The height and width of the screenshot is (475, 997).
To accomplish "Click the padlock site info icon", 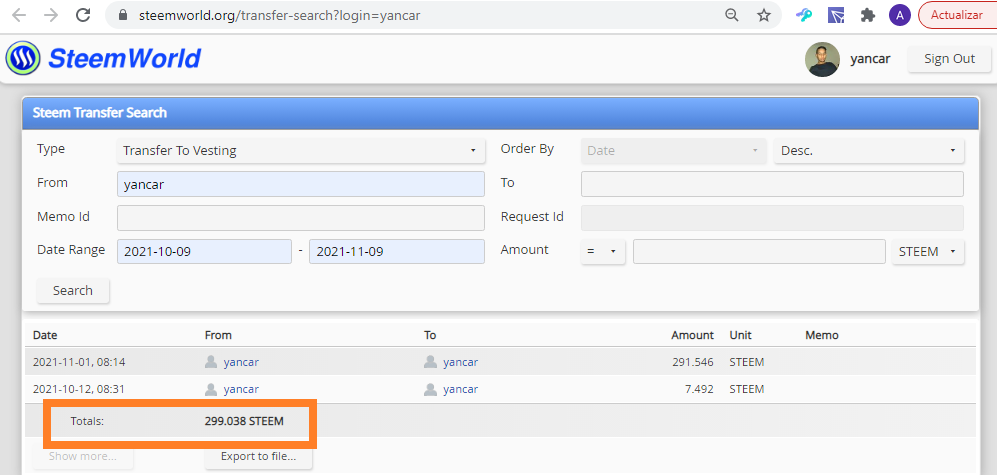I will pos(123,15).
